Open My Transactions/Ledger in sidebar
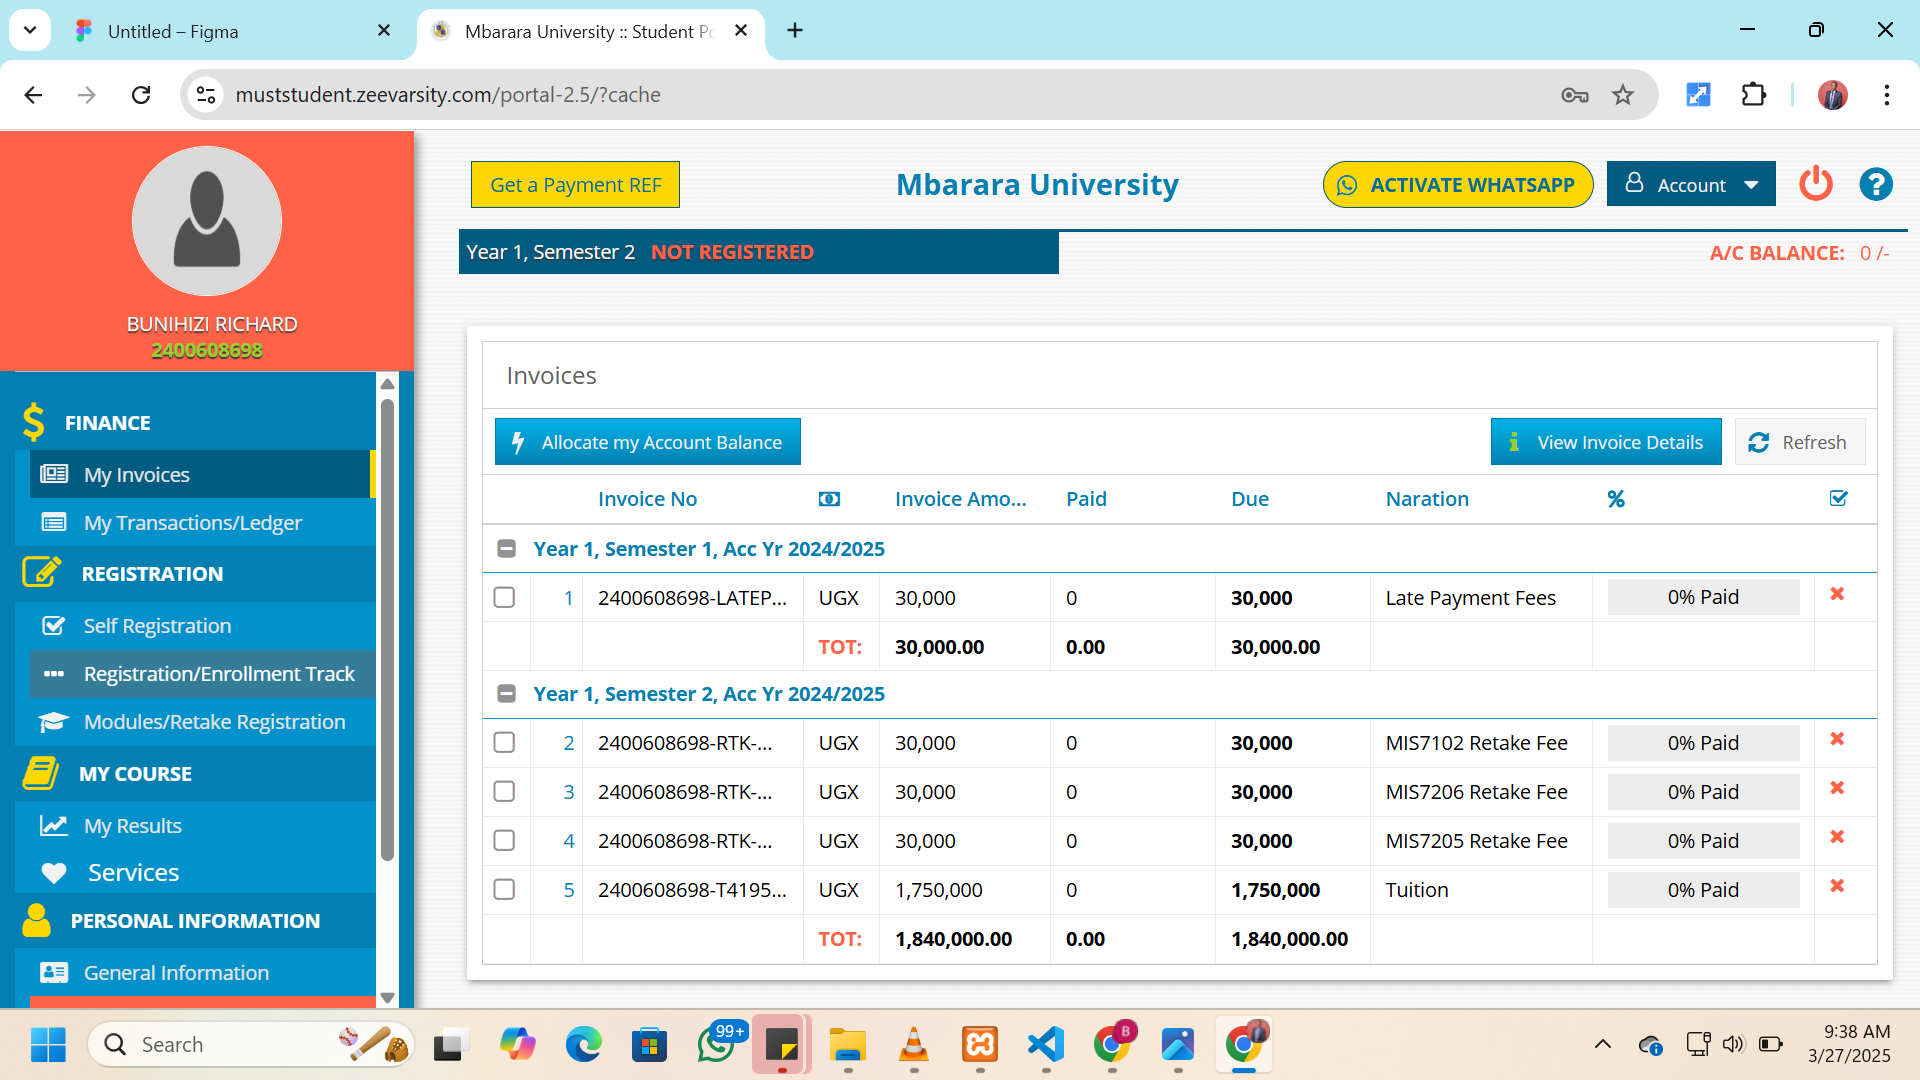This screenshot has width=1920, height=1080. pos(192,523)
